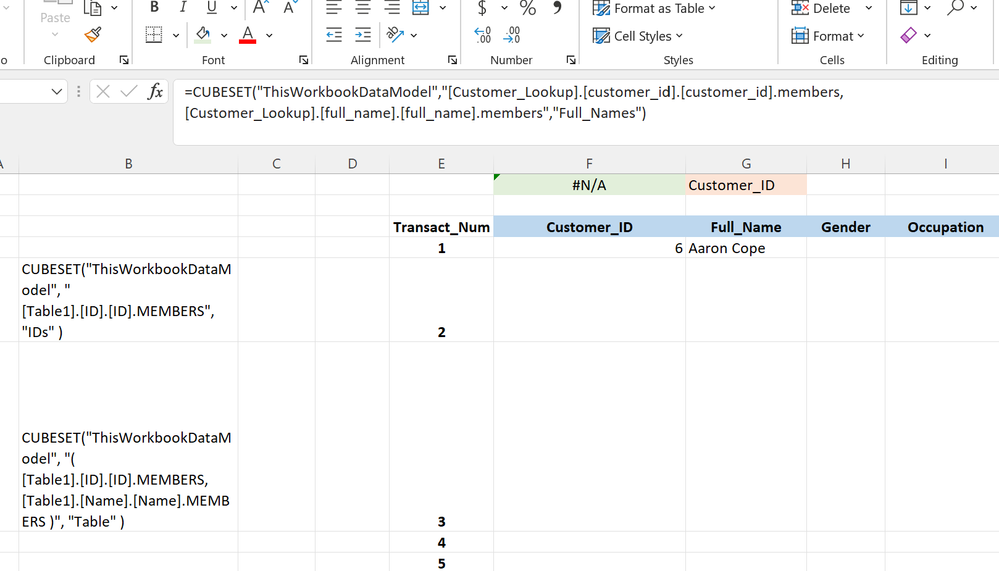The height and width of the screenshot is (571, 999).
Task: Select the cell with CUBESET IDs formula text
Action: pos(129,300)
